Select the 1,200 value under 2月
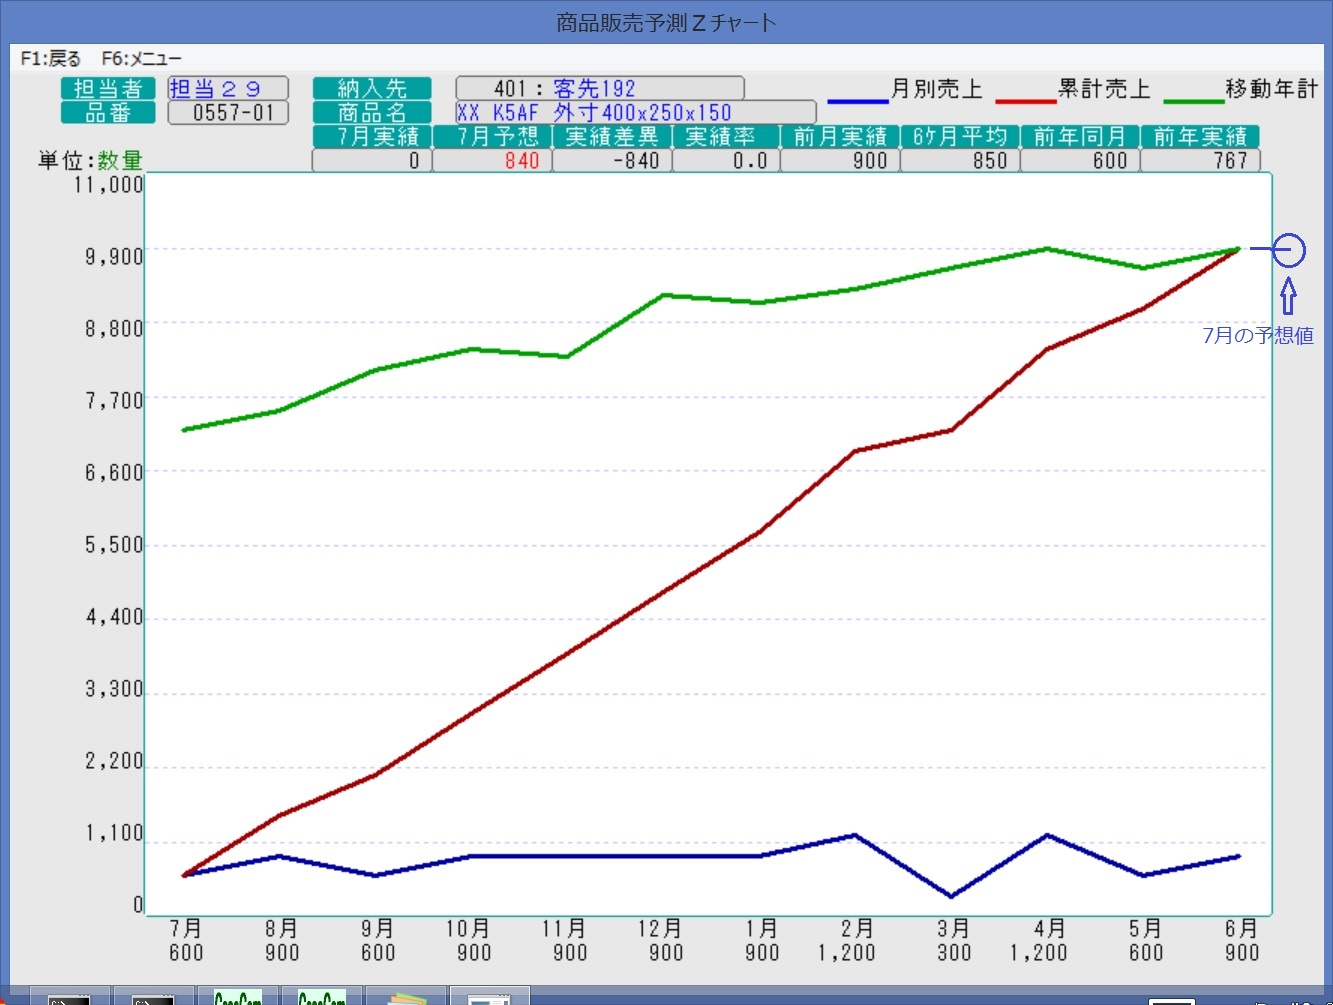Viewport: 1333px width, 1005px height. click(846, 953)
